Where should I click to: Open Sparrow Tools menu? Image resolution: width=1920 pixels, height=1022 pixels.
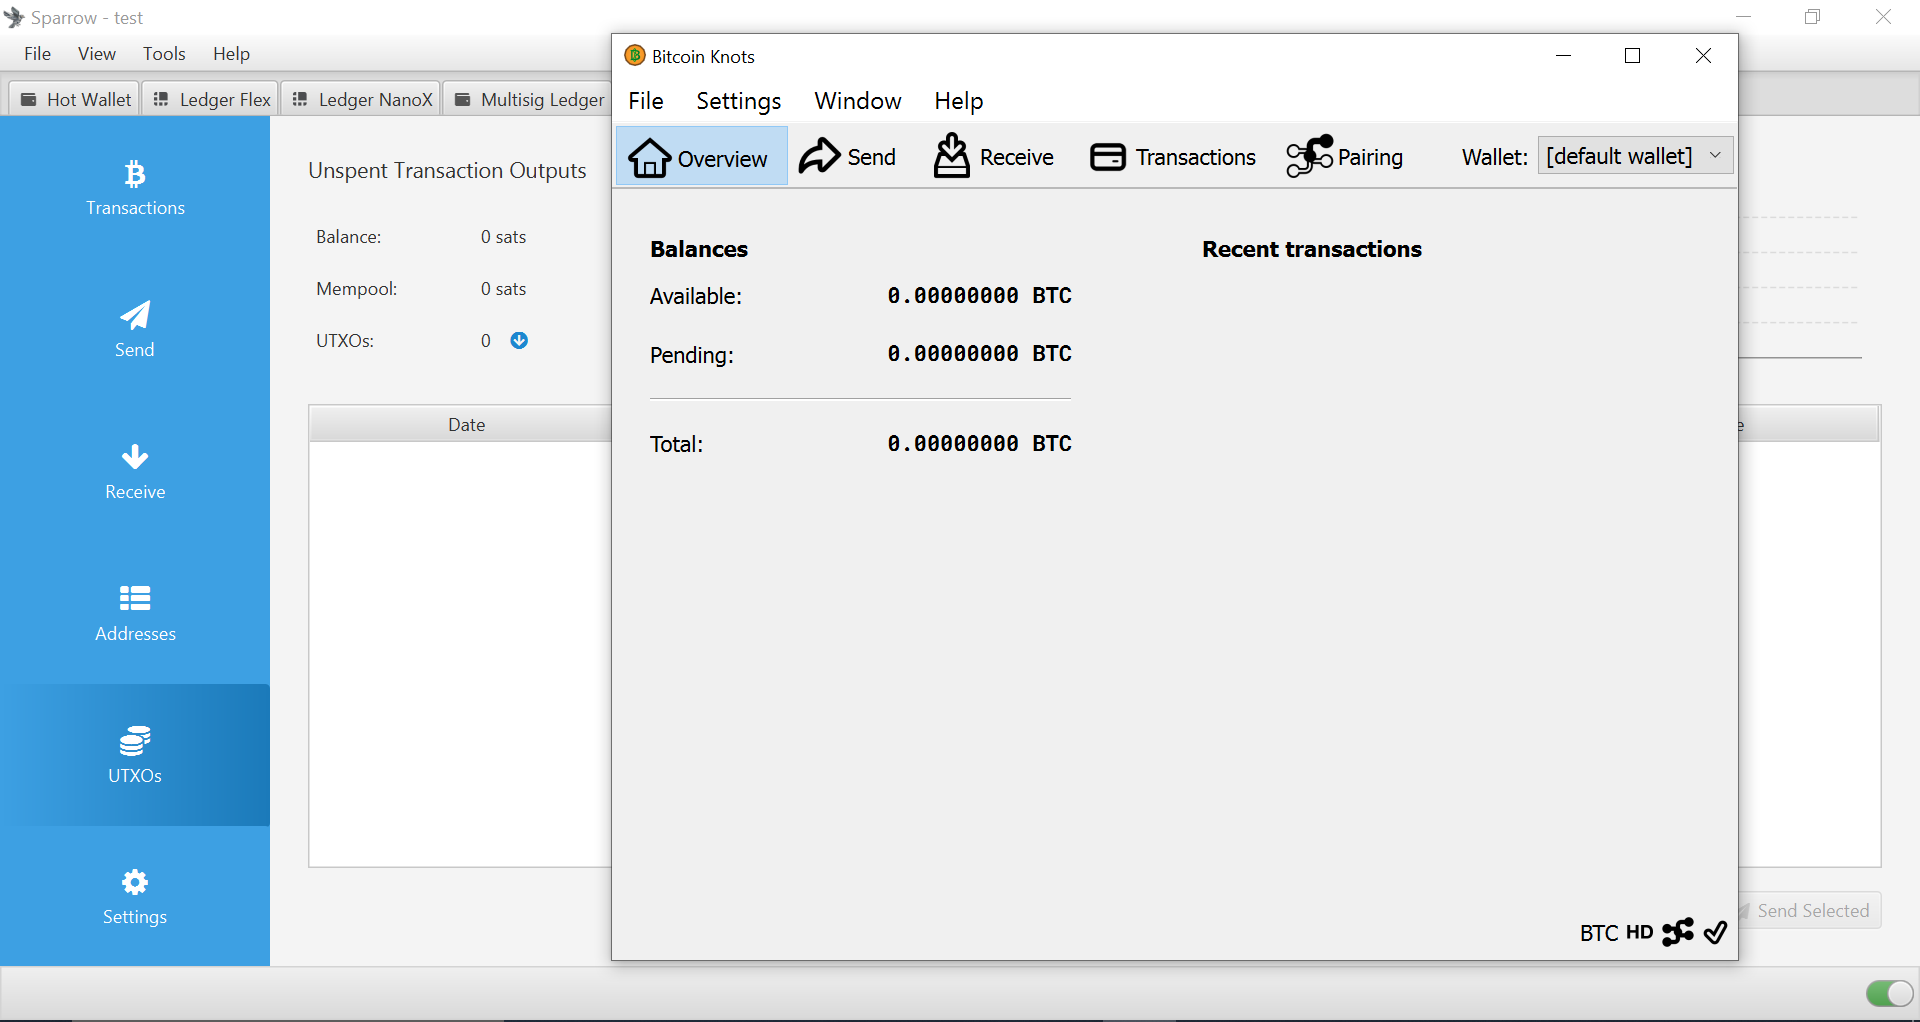pyautogui.click(x=164, y=54)
